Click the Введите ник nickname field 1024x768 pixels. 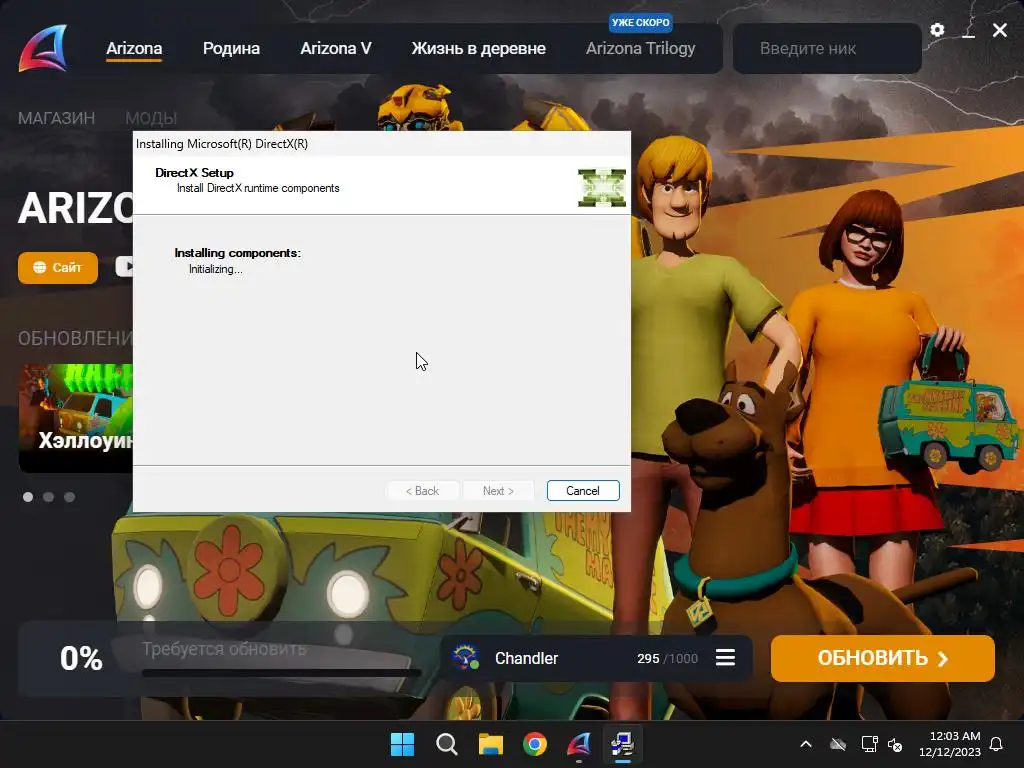pos(827,48)
